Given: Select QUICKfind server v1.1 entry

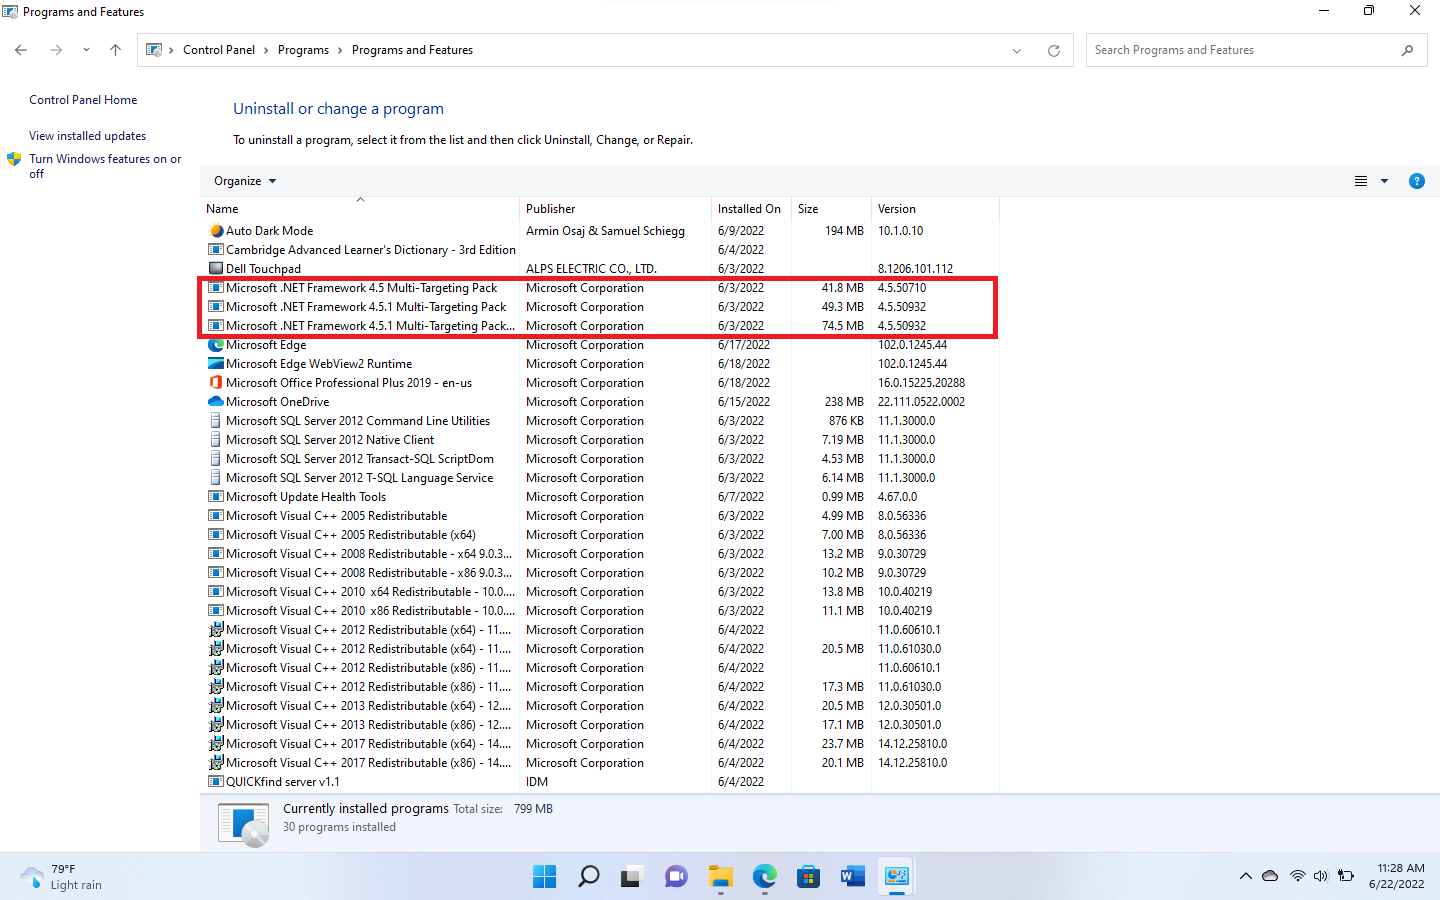Looking at the screenshot, I should (283, 782).
